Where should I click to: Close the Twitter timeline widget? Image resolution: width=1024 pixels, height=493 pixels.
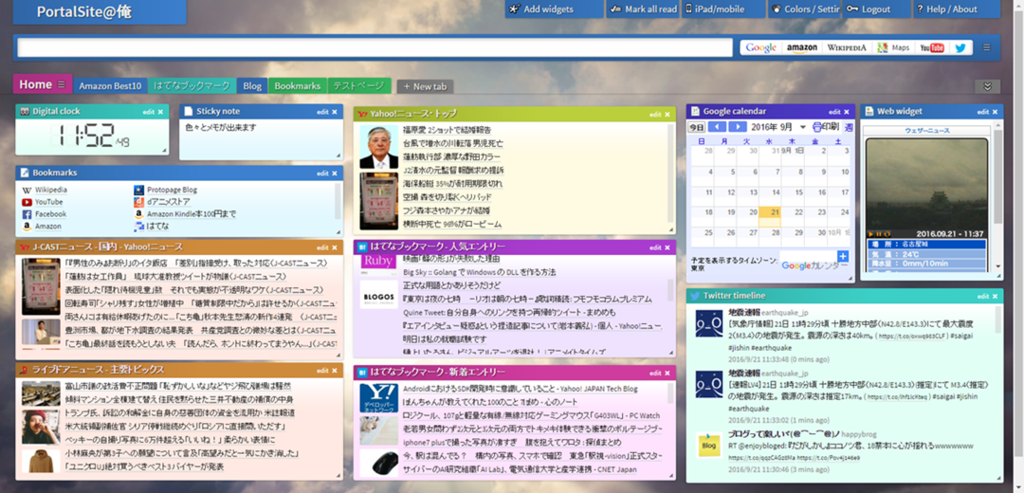pos(995,296)
